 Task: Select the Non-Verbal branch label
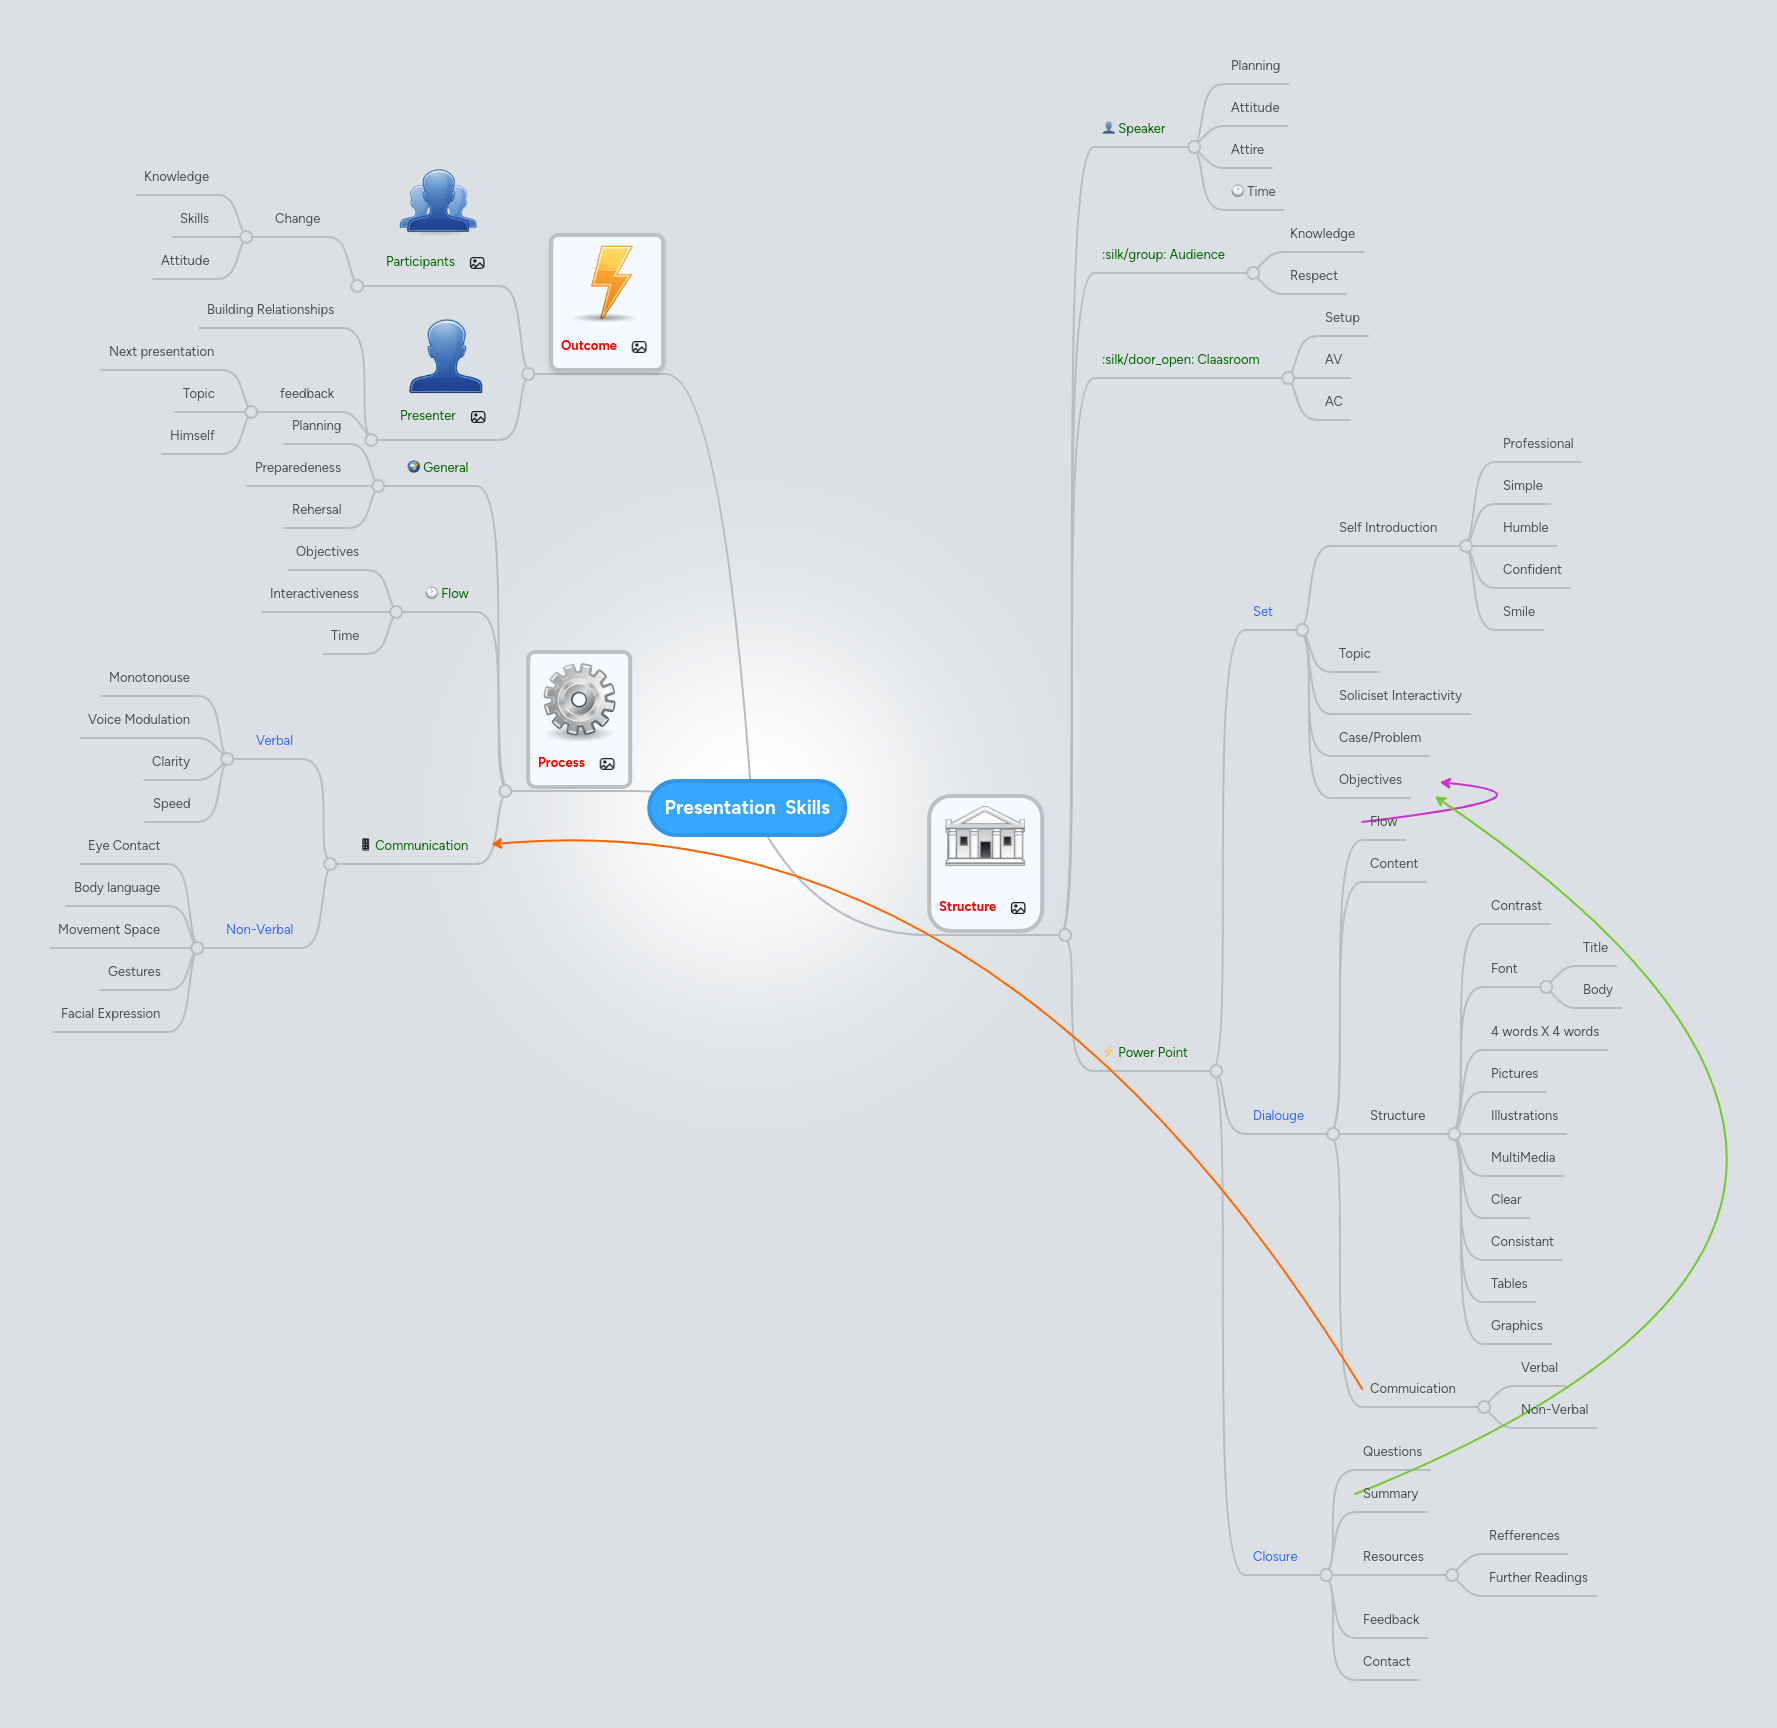(x=259, y=929)
